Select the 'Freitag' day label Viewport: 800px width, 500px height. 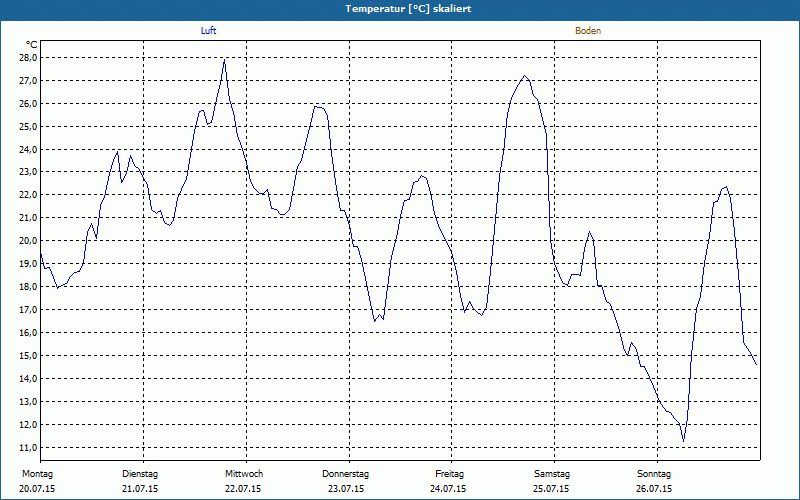coord(449,474)
